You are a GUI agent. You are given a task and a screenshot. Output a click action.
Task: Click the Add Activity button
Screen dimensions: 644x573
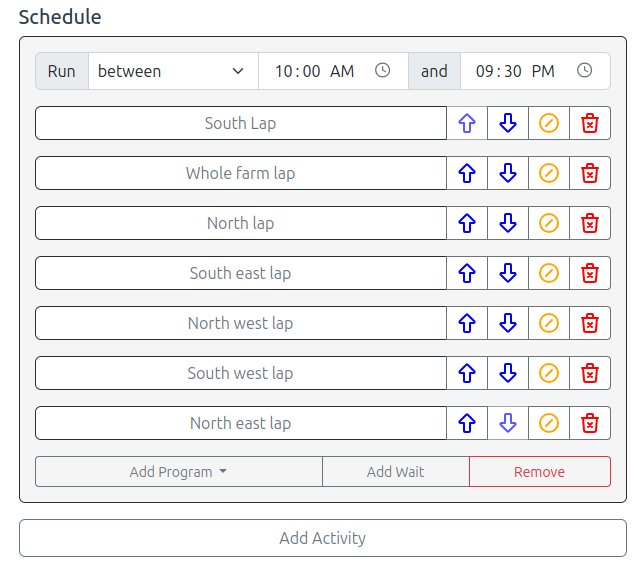click(x=323, y=538)
